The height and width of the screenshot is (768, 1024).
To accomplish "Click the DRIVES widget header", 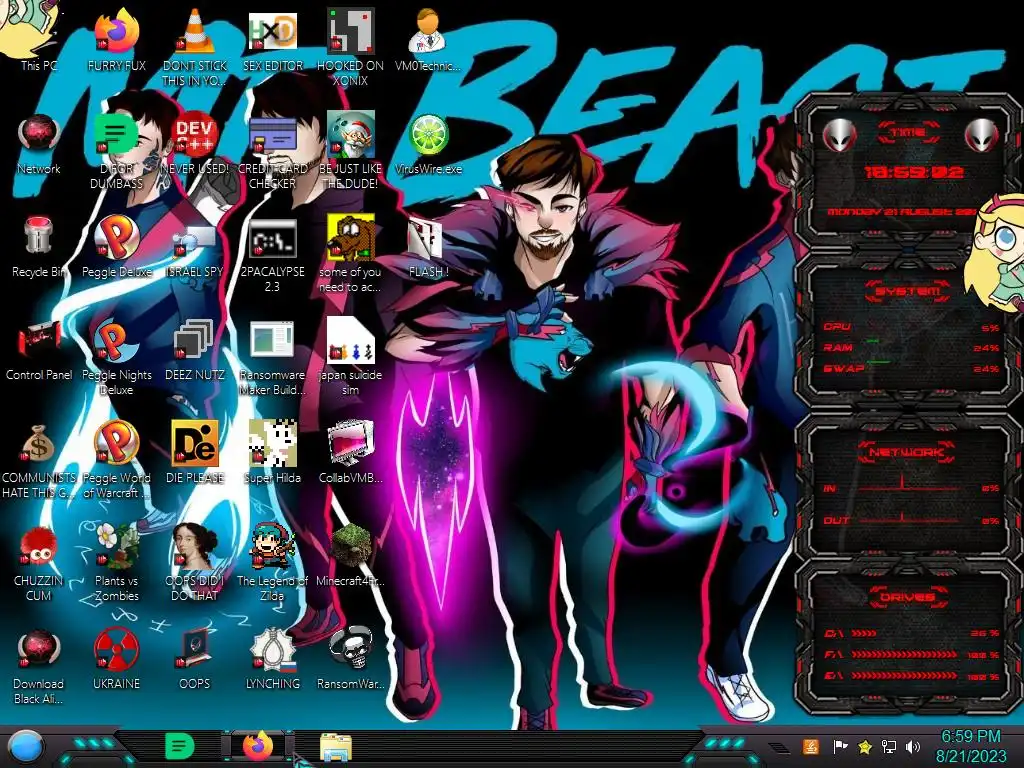I will tap(908, 597).
